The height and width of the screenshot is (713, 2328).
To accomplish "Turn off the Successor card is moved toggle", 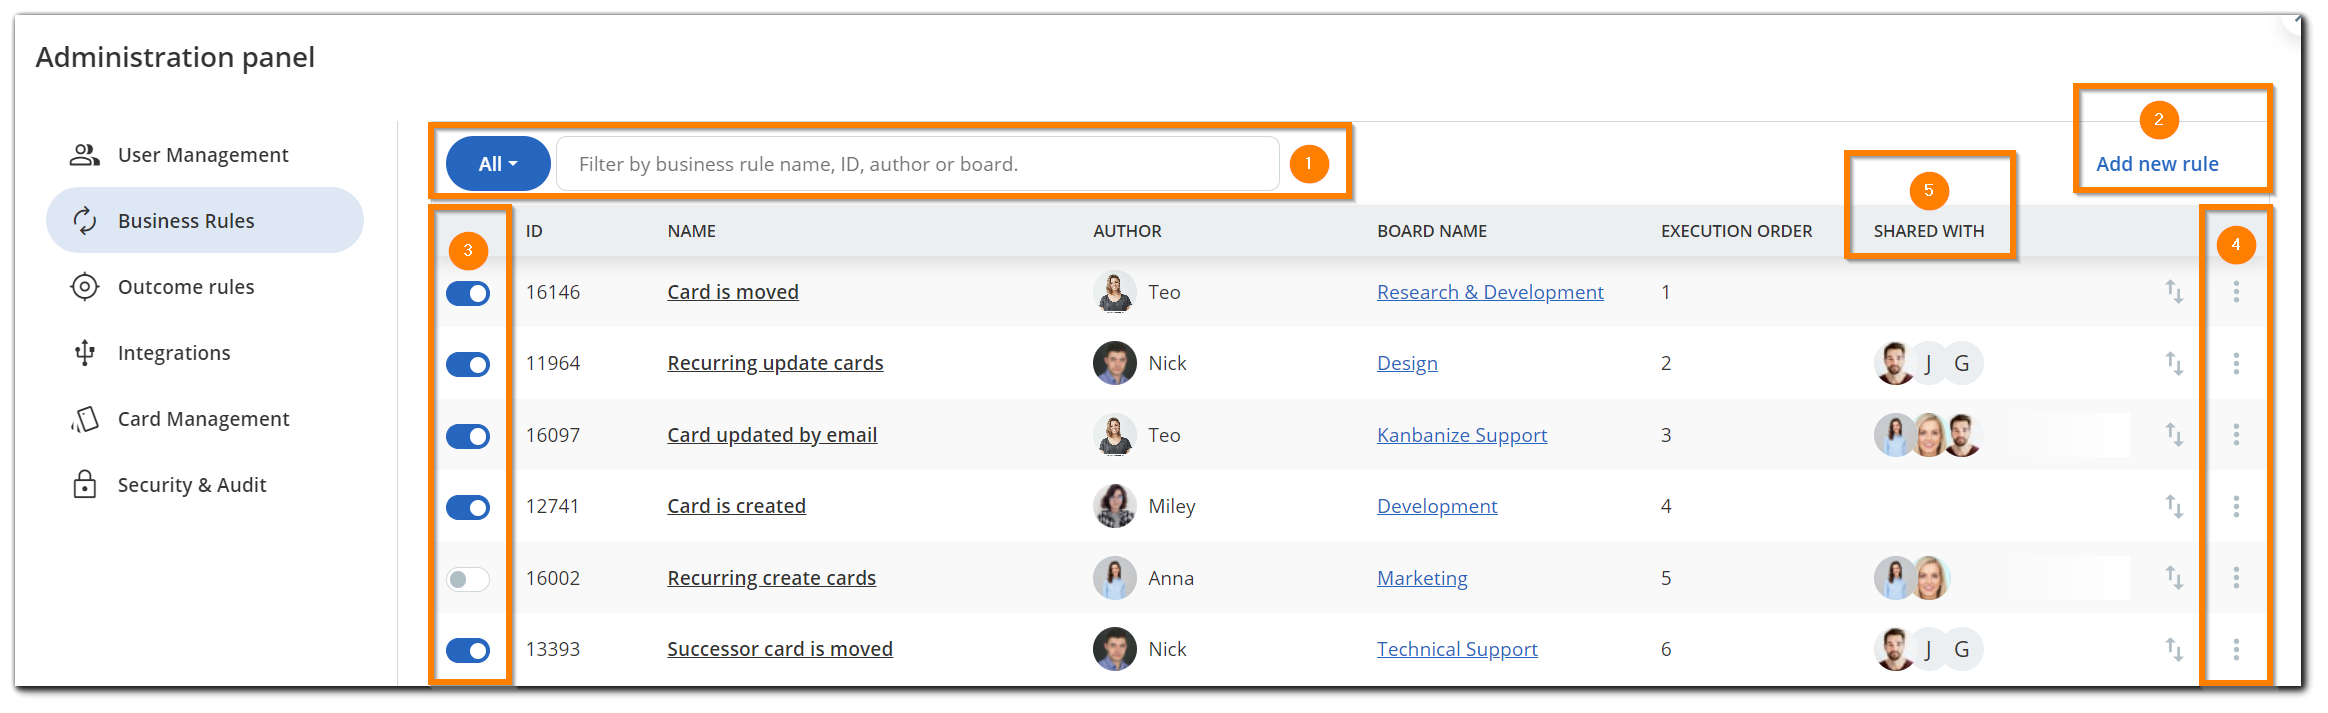I will click(467, 649).
